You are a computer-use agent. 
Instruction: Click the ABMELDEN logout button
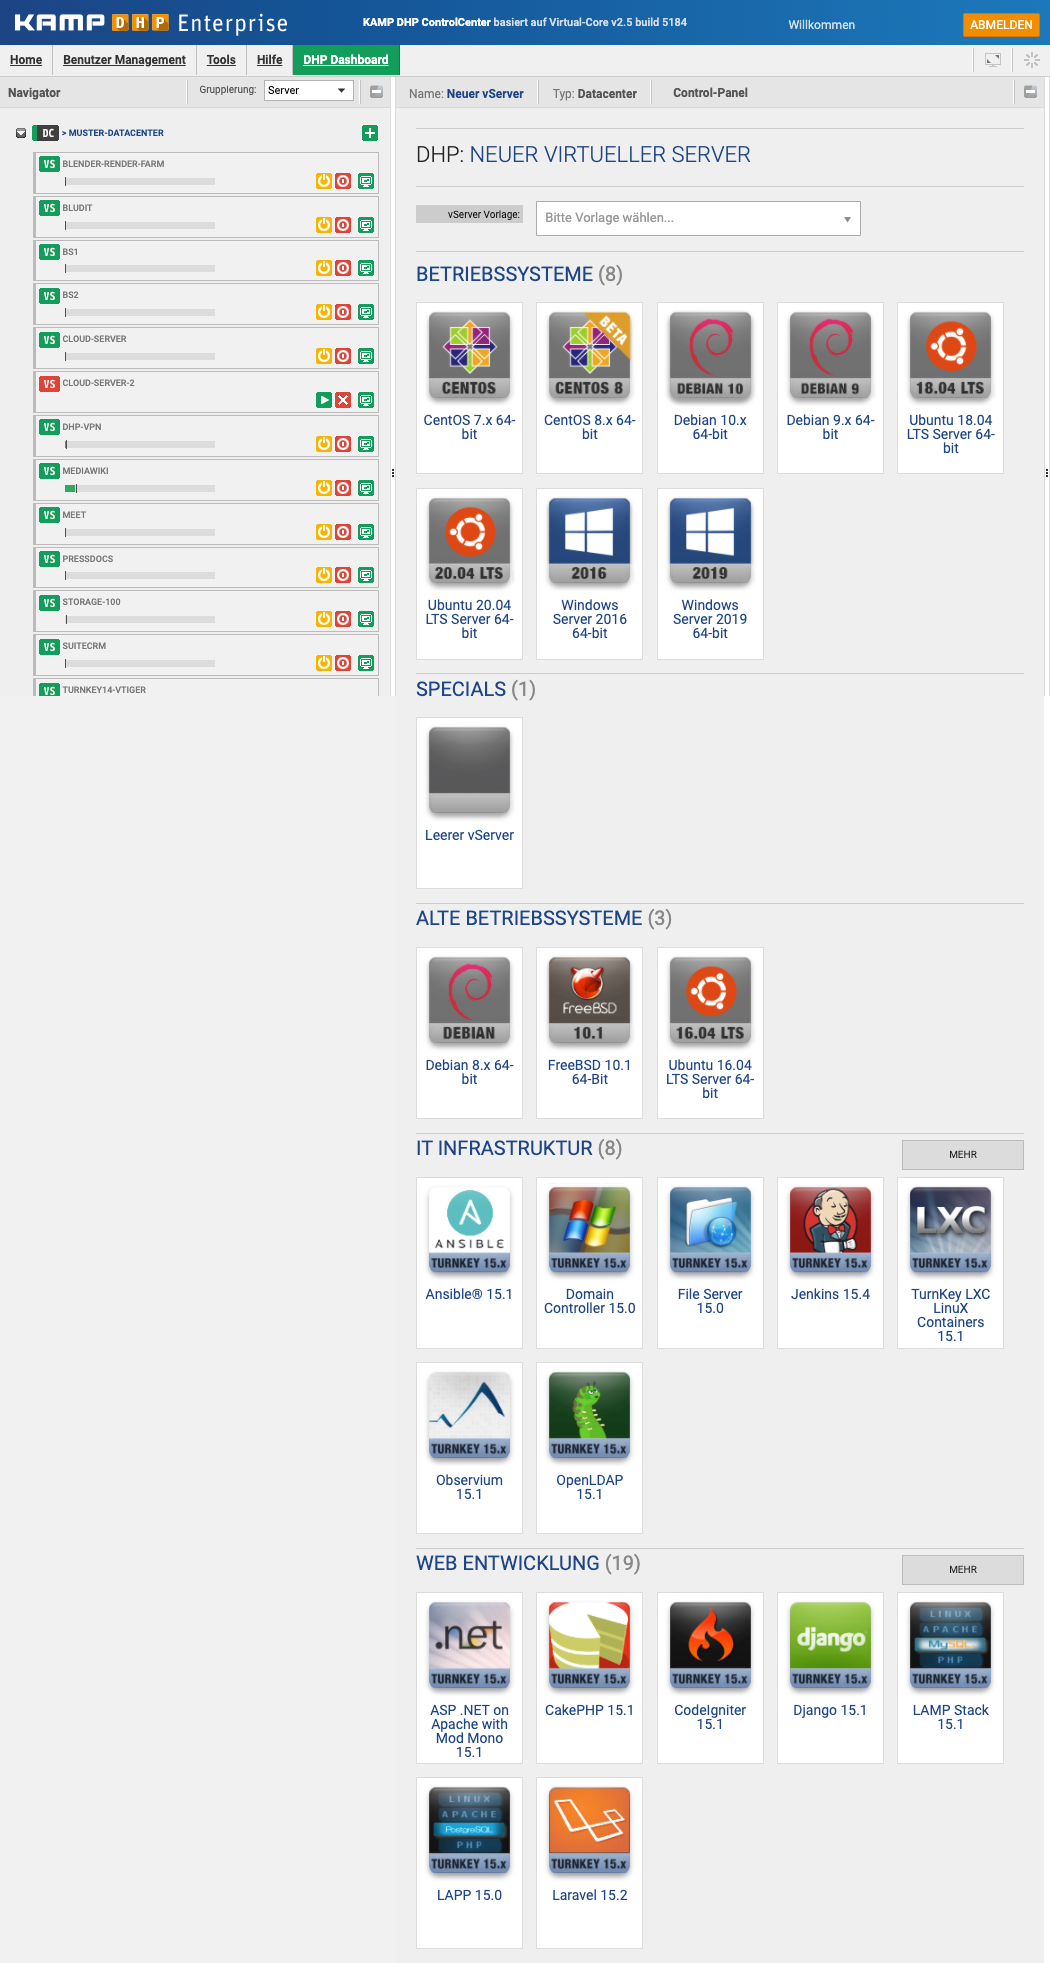(x=1000, y=25)
